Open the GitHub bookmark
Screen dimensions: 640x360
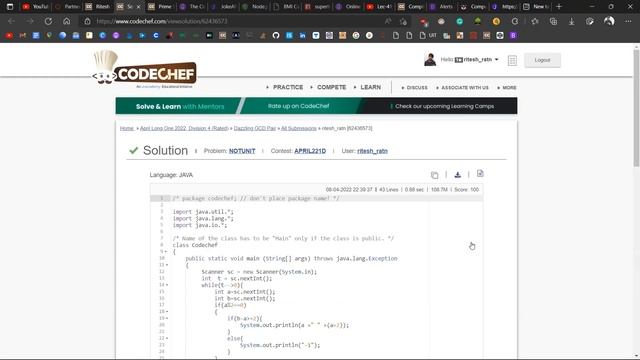(276, 36)
